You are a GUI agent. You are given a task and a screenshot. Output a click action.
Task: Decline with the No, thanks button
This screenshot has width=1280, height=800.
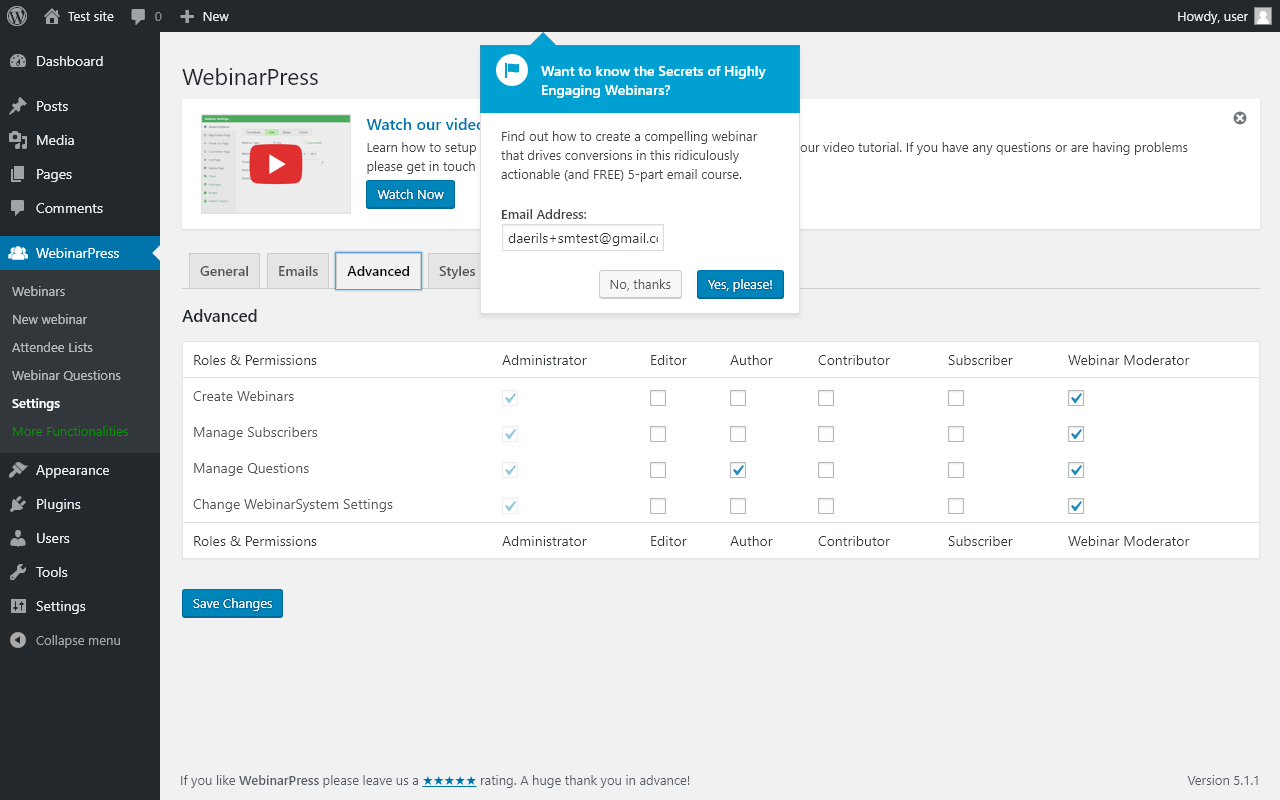(x=640, y=284)
